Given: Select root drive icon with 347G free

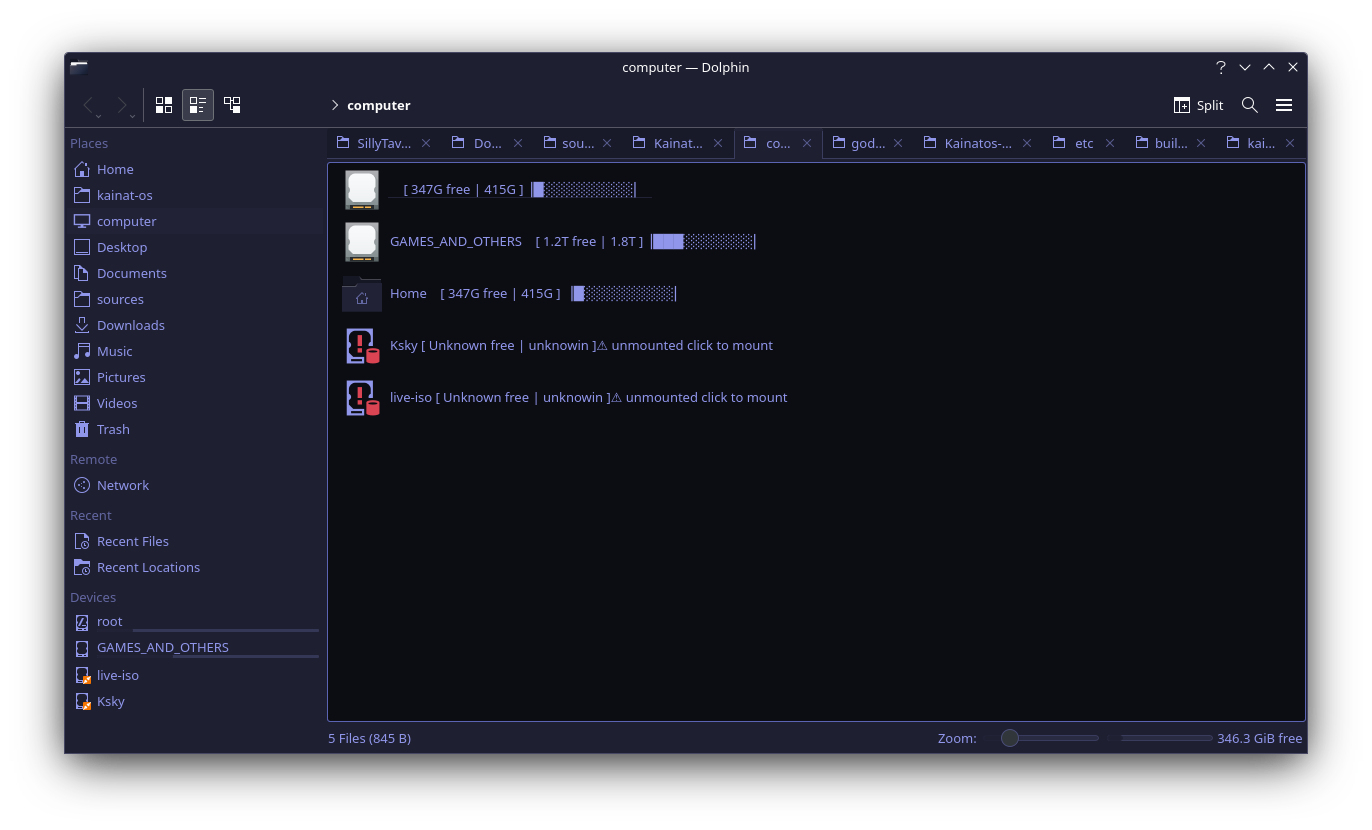Looking at the screenshot, I should tap(362, 189).
